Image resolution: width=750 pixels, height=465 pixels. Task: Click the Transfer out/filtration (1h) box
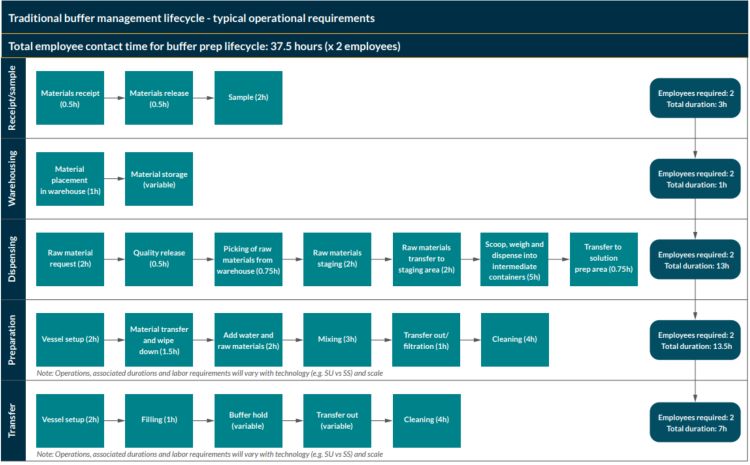coord(426,340)
